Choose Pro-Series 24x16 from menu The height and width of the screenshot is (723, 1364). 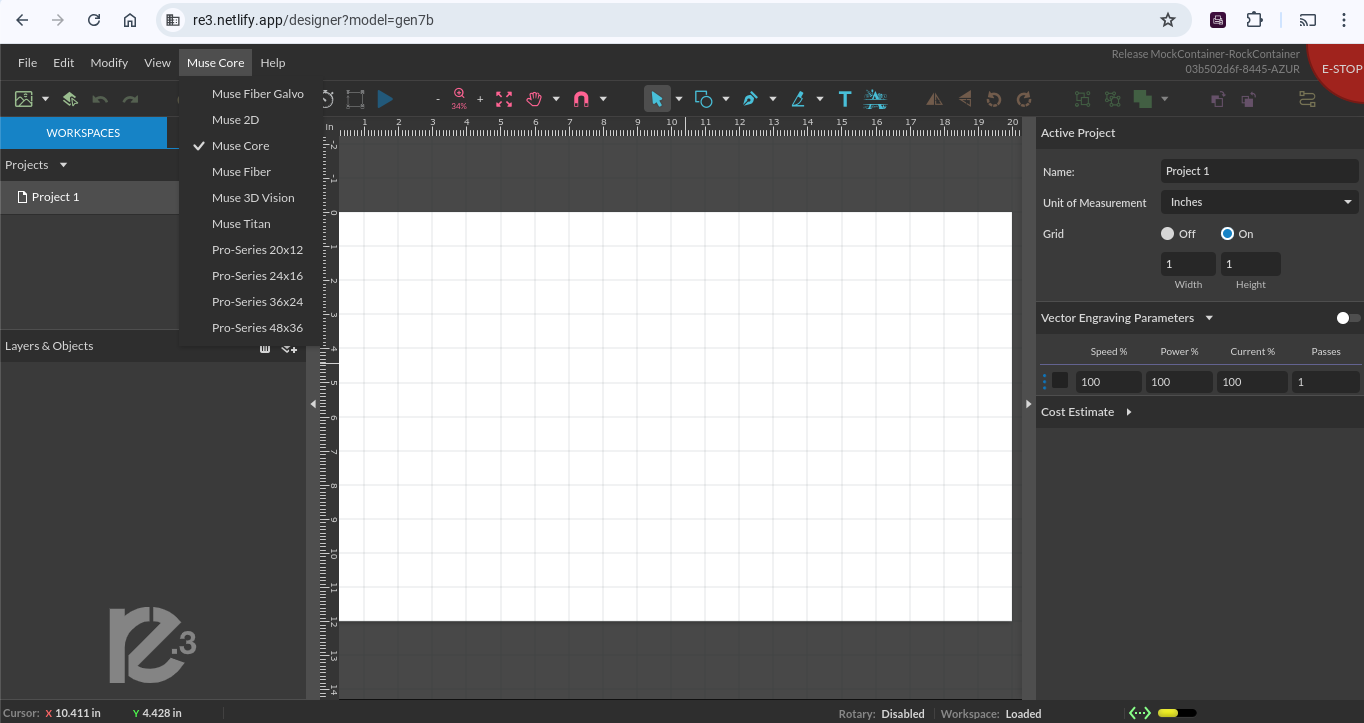coord(257,276)
